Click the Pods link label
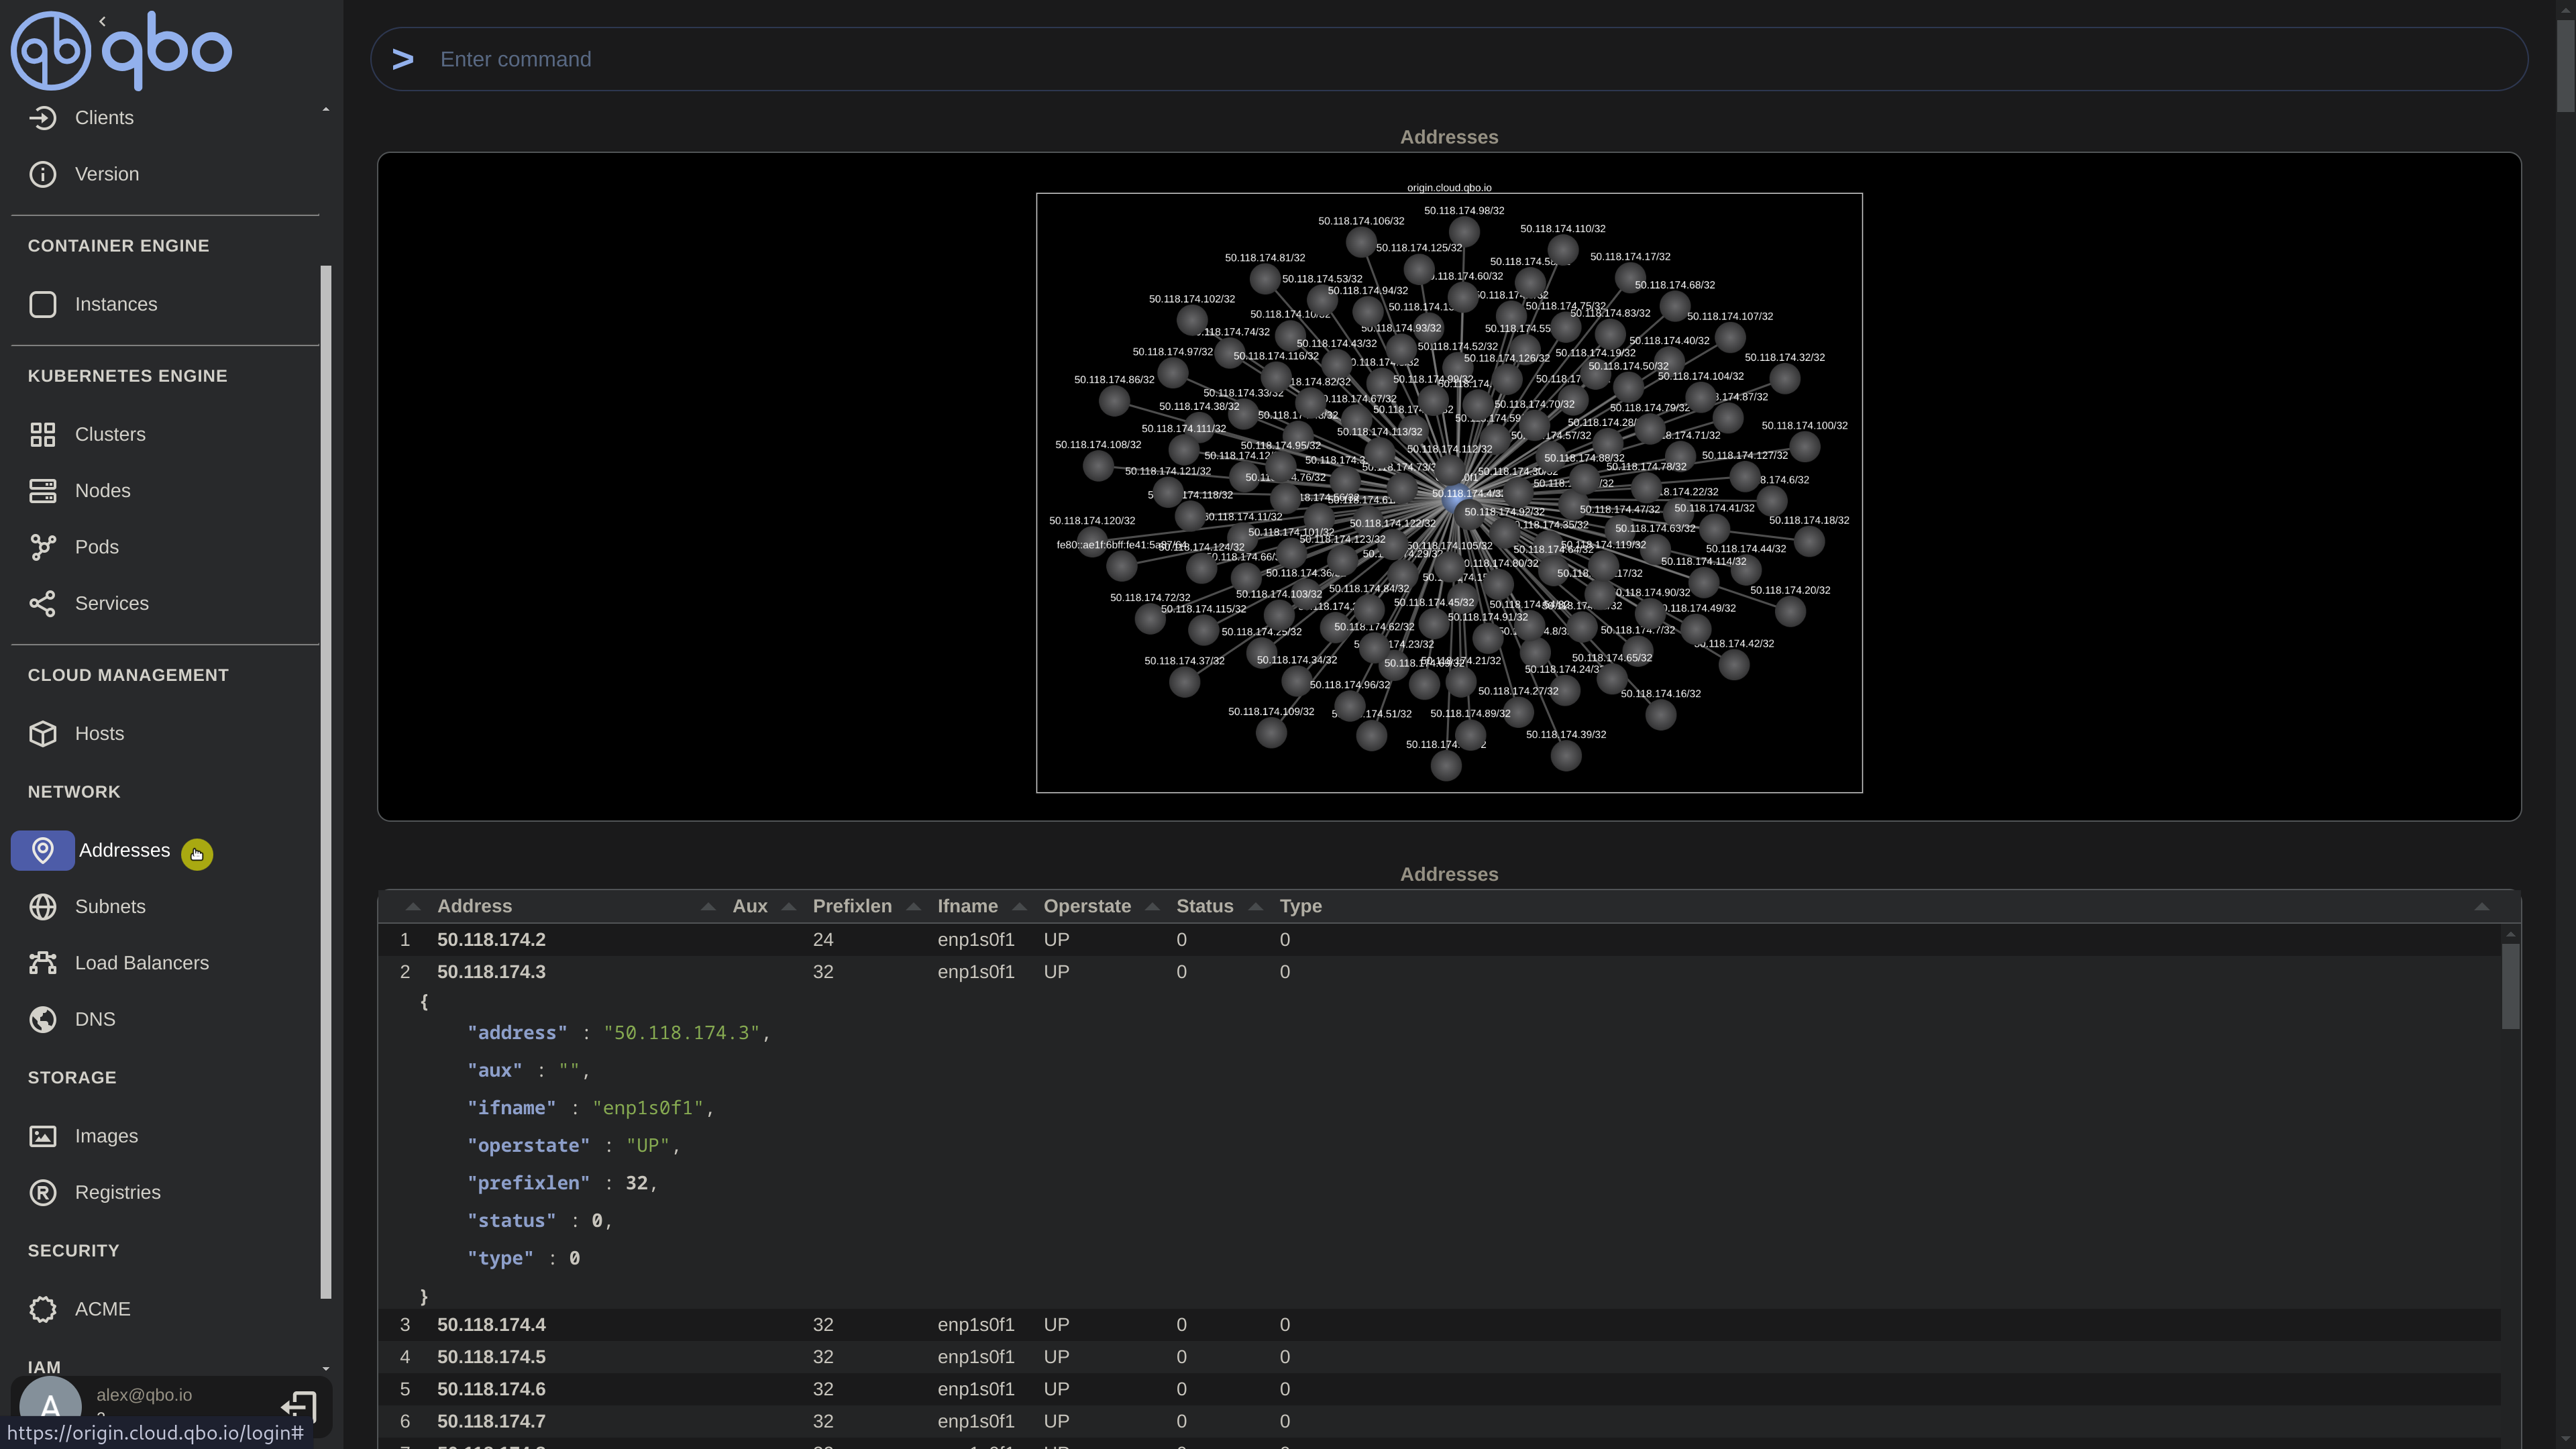This screenshot has width=2576, height=1449. pyautogui.click(x=97, y=547)
